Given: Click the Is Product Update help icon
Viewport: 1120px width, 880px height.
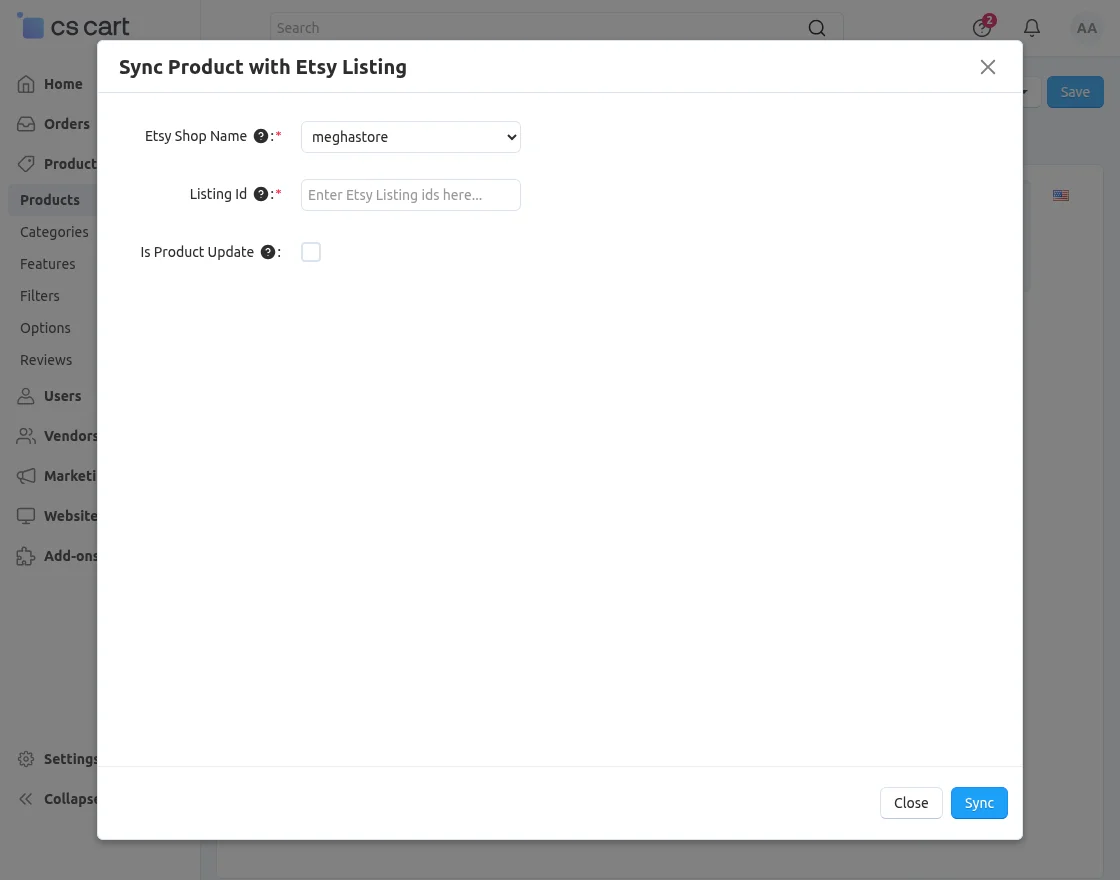Looking at the screenshot, I should (268, 252).
